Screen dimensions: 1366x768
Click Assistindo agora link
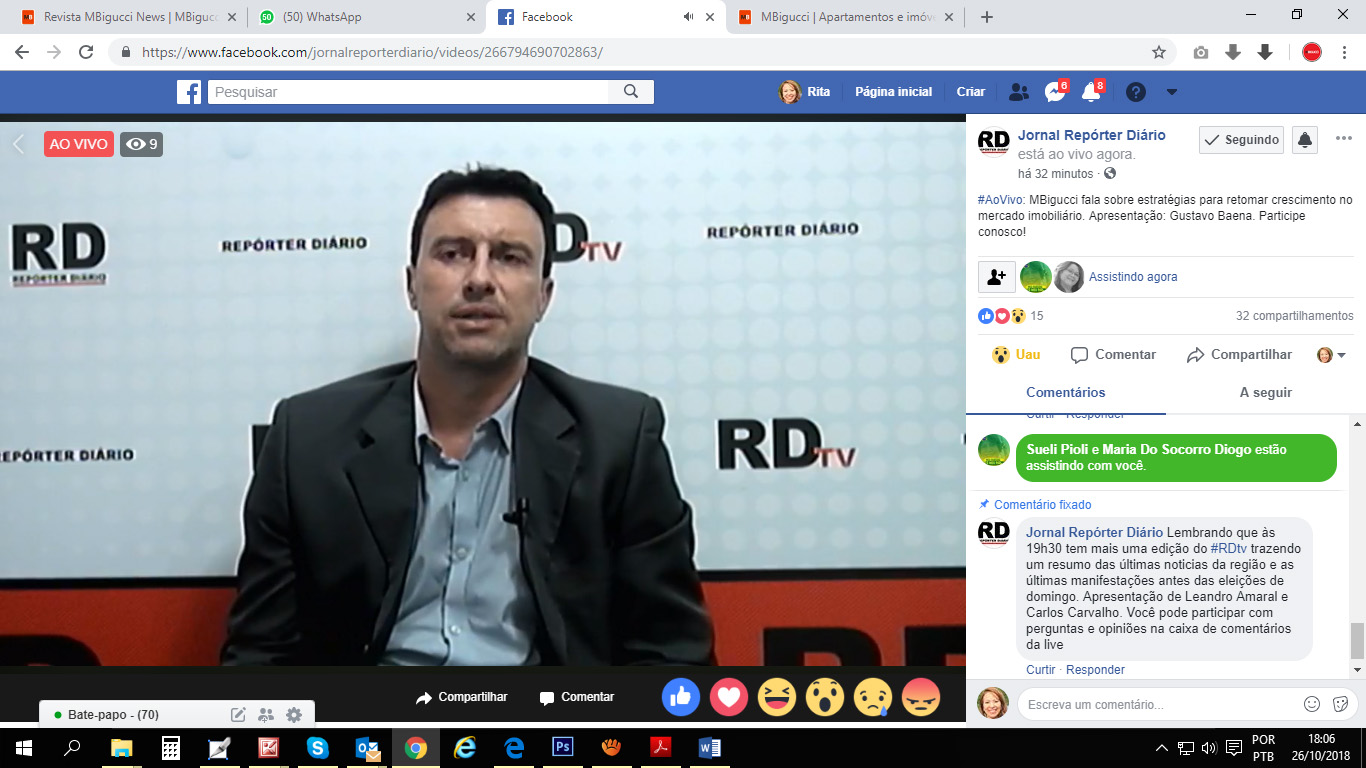(x=1133, y=277)
